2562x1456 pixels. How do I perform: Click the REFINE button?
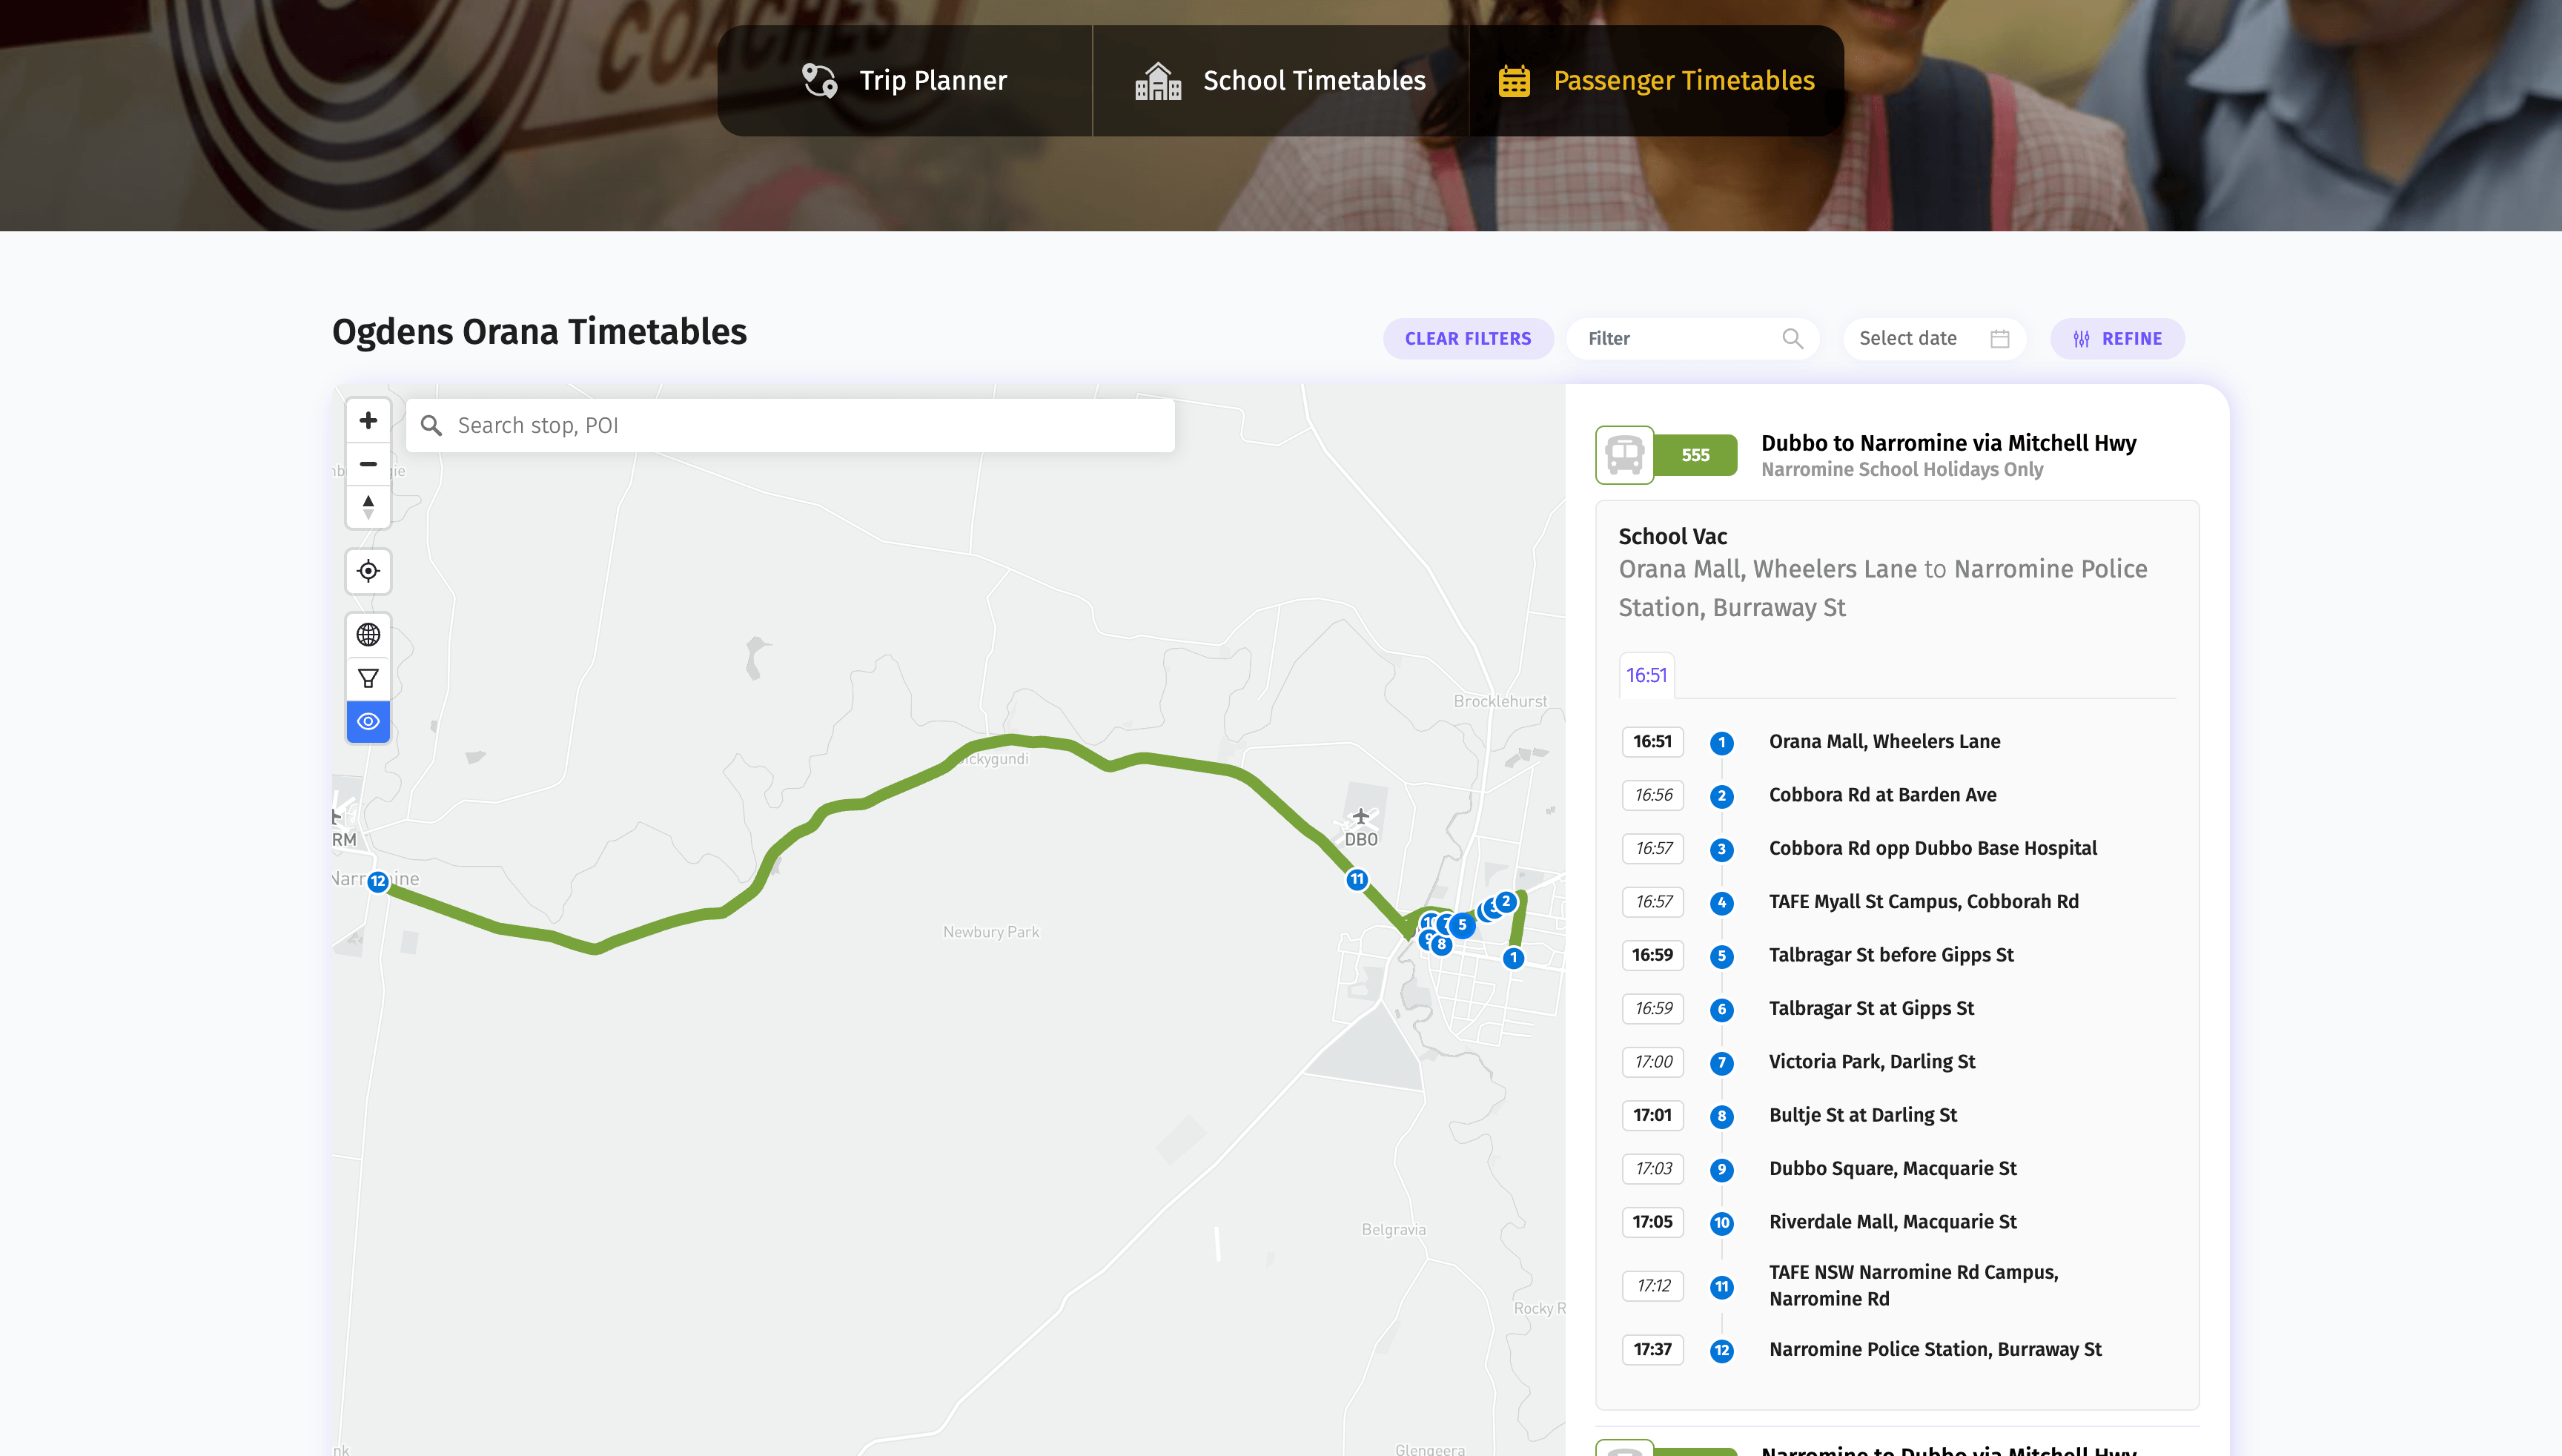(x=2117, y=339)
